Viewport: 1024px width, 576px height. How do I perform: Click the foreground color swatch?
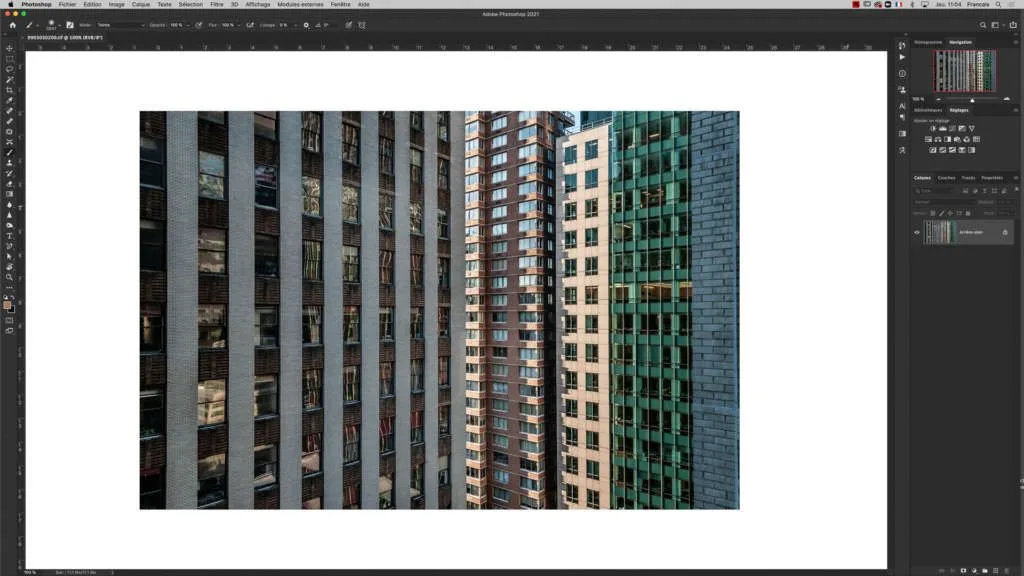pos(8,305)
